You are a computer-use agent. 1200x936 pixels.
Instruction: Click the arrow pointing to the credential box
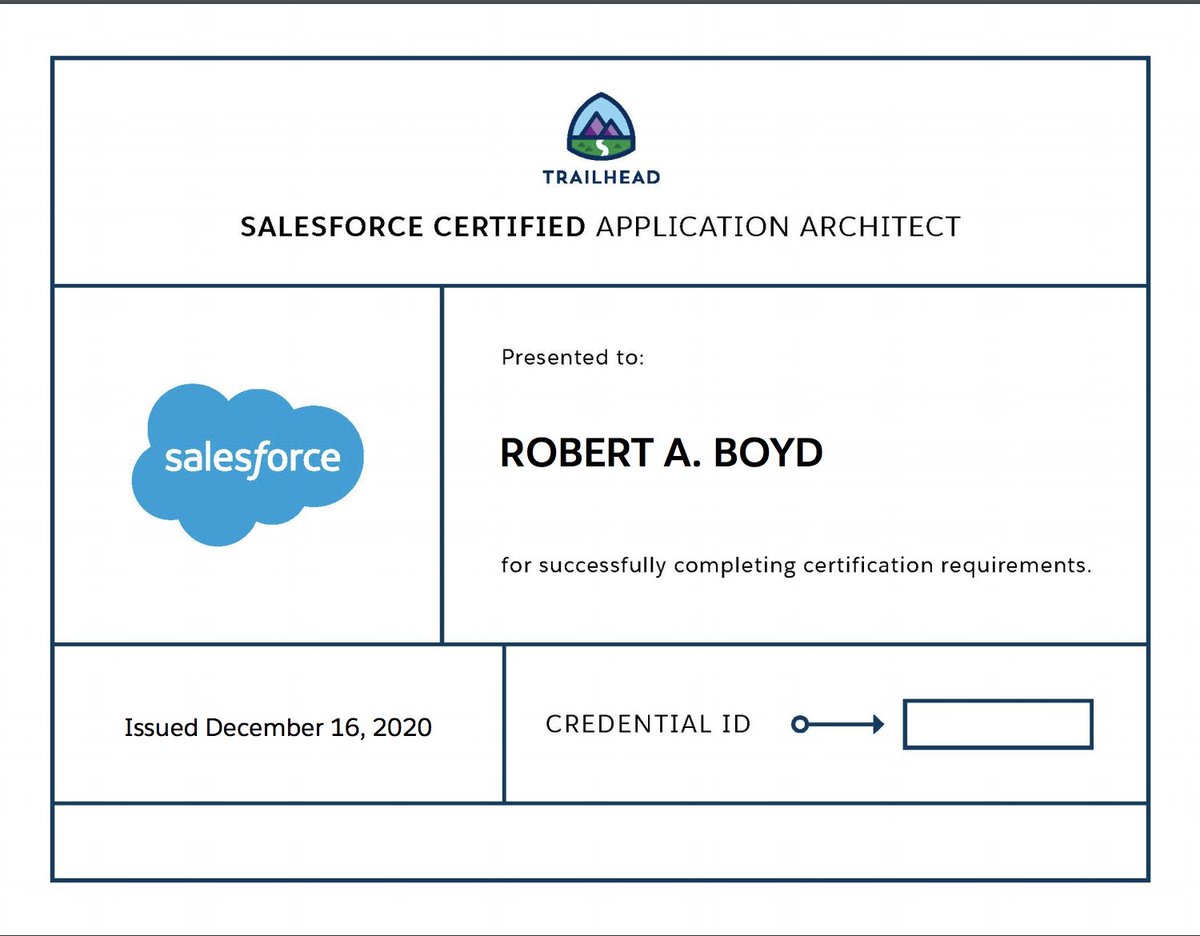850,723
